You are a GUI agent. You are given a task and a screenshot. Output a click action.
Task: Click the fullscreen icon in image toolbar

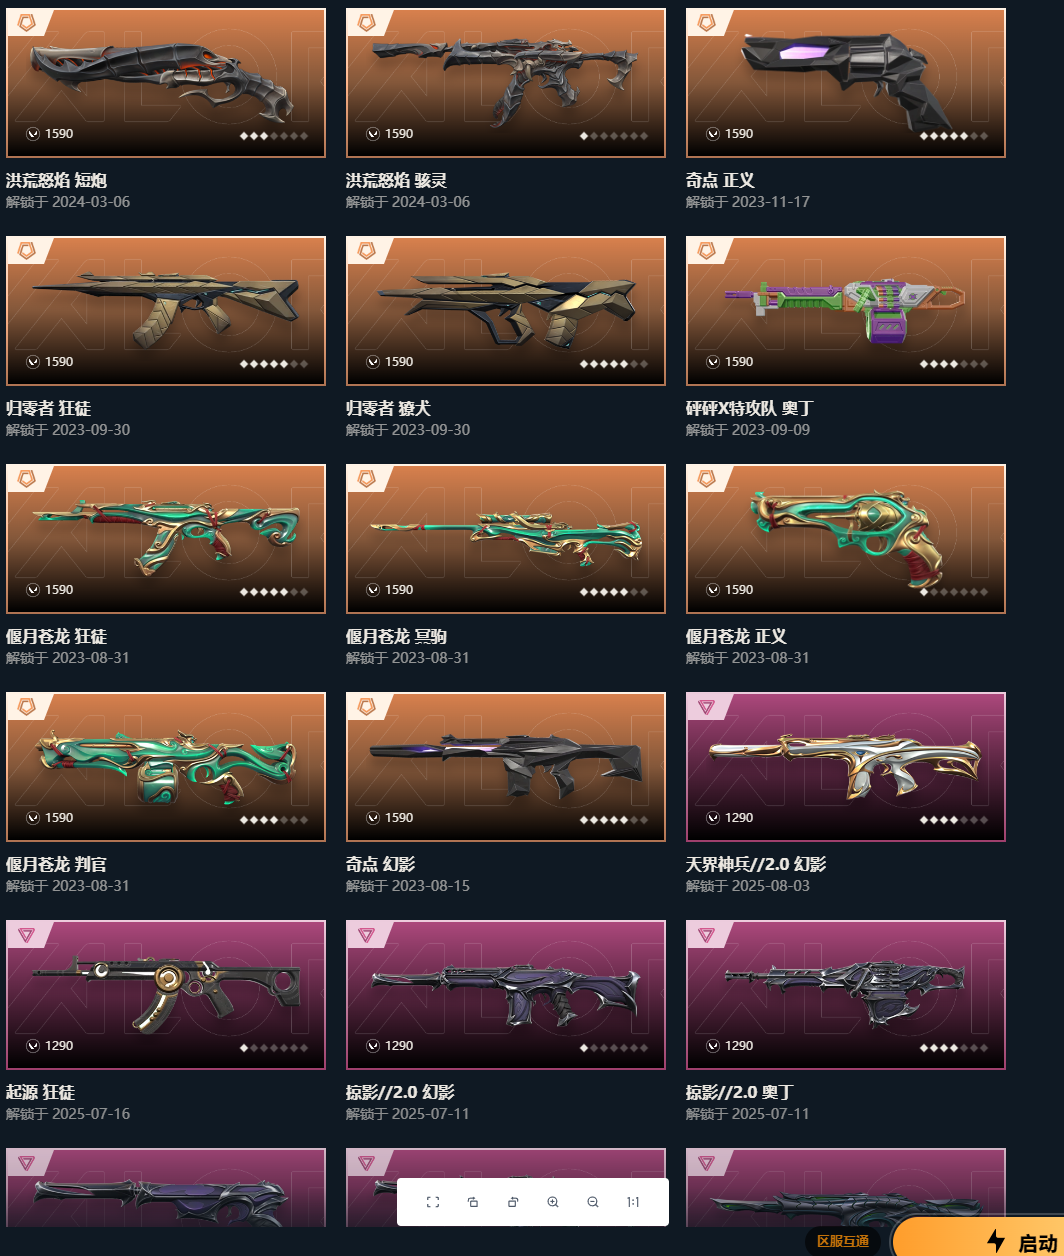(x=433, y=1202)
